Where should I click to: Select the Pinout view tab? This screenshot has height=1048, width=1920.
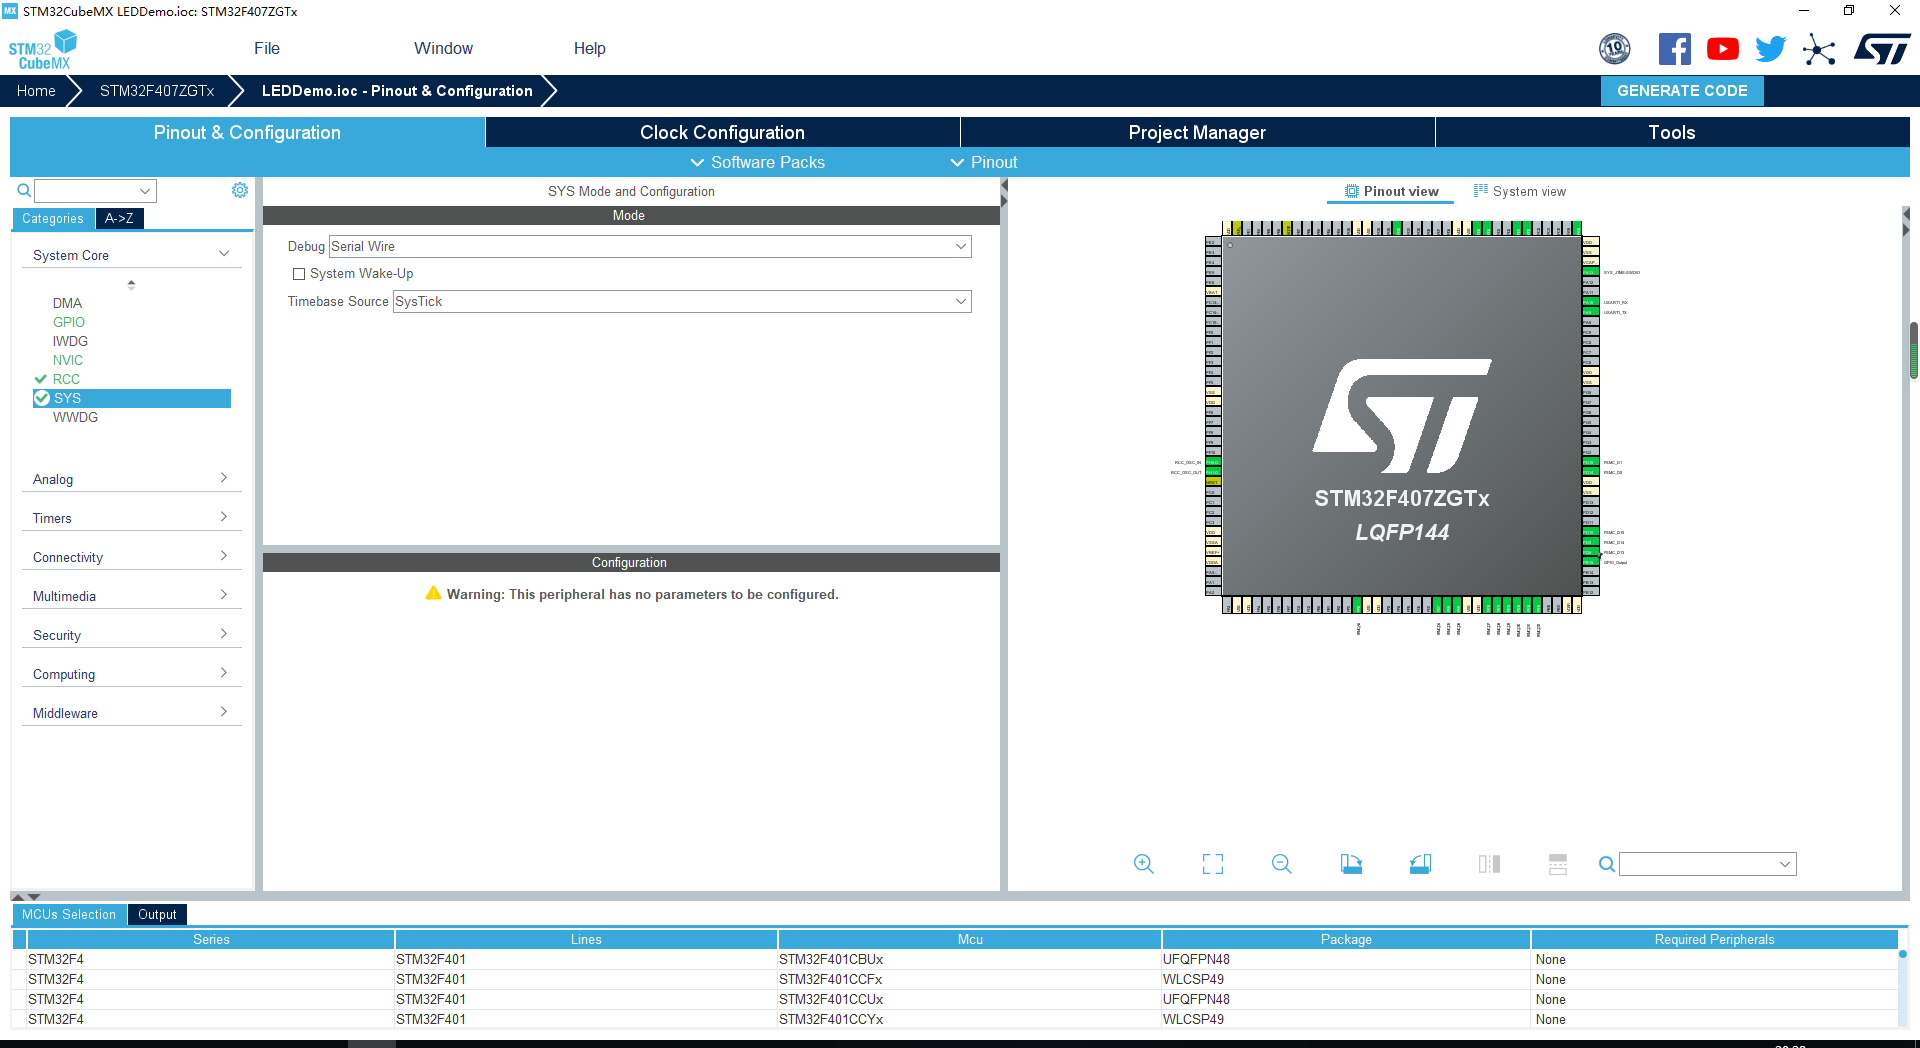pos(1391,191)
